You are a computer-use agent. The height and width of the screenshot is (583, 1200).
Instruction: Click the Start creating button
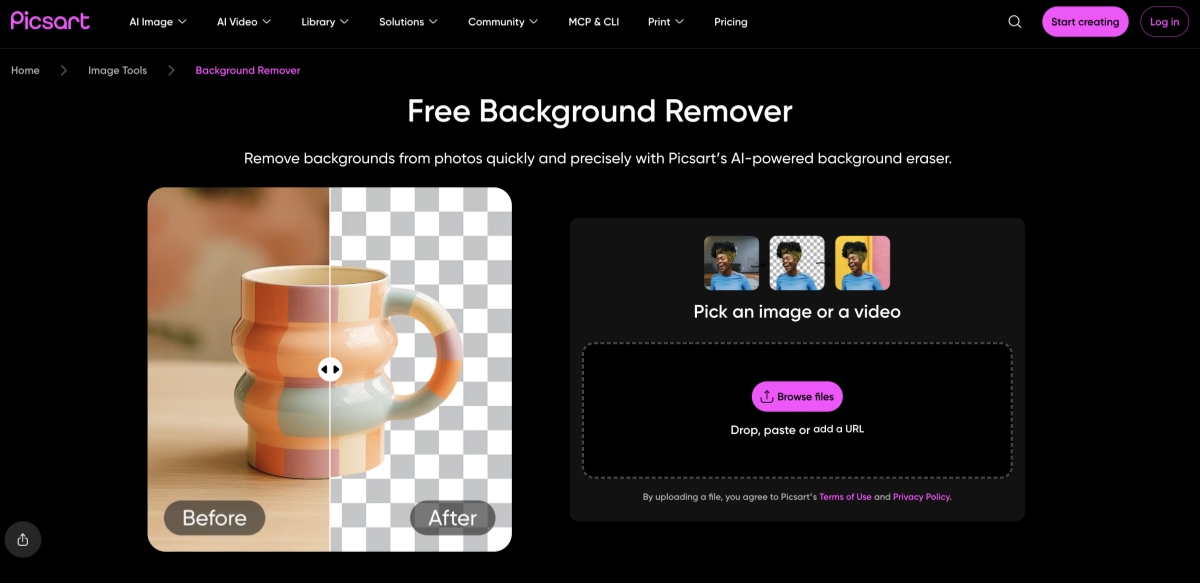click(x=1085, y=22)
